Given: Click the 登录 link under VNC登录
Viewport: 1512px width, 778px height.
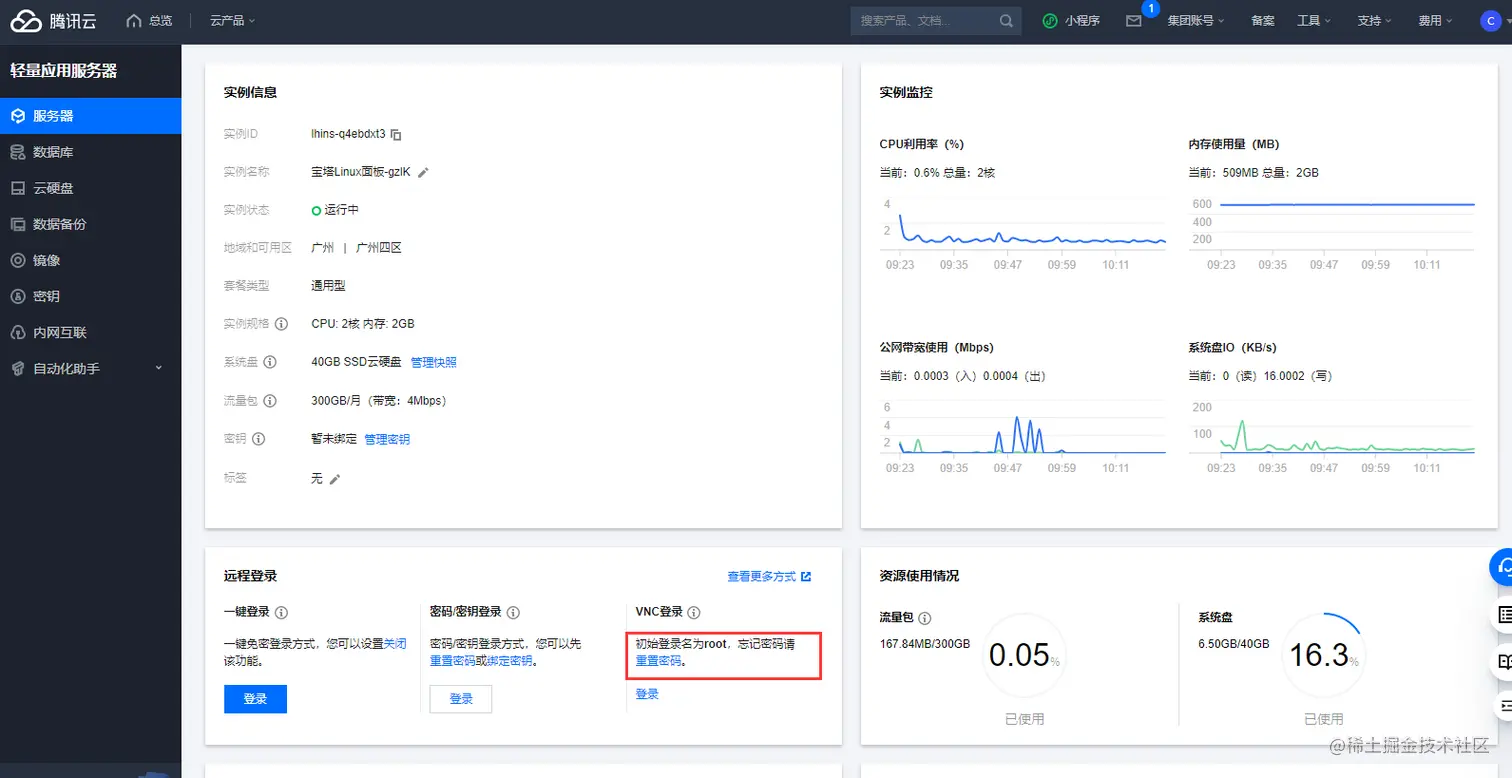Looking at the screenshot, I should (647, 694).
